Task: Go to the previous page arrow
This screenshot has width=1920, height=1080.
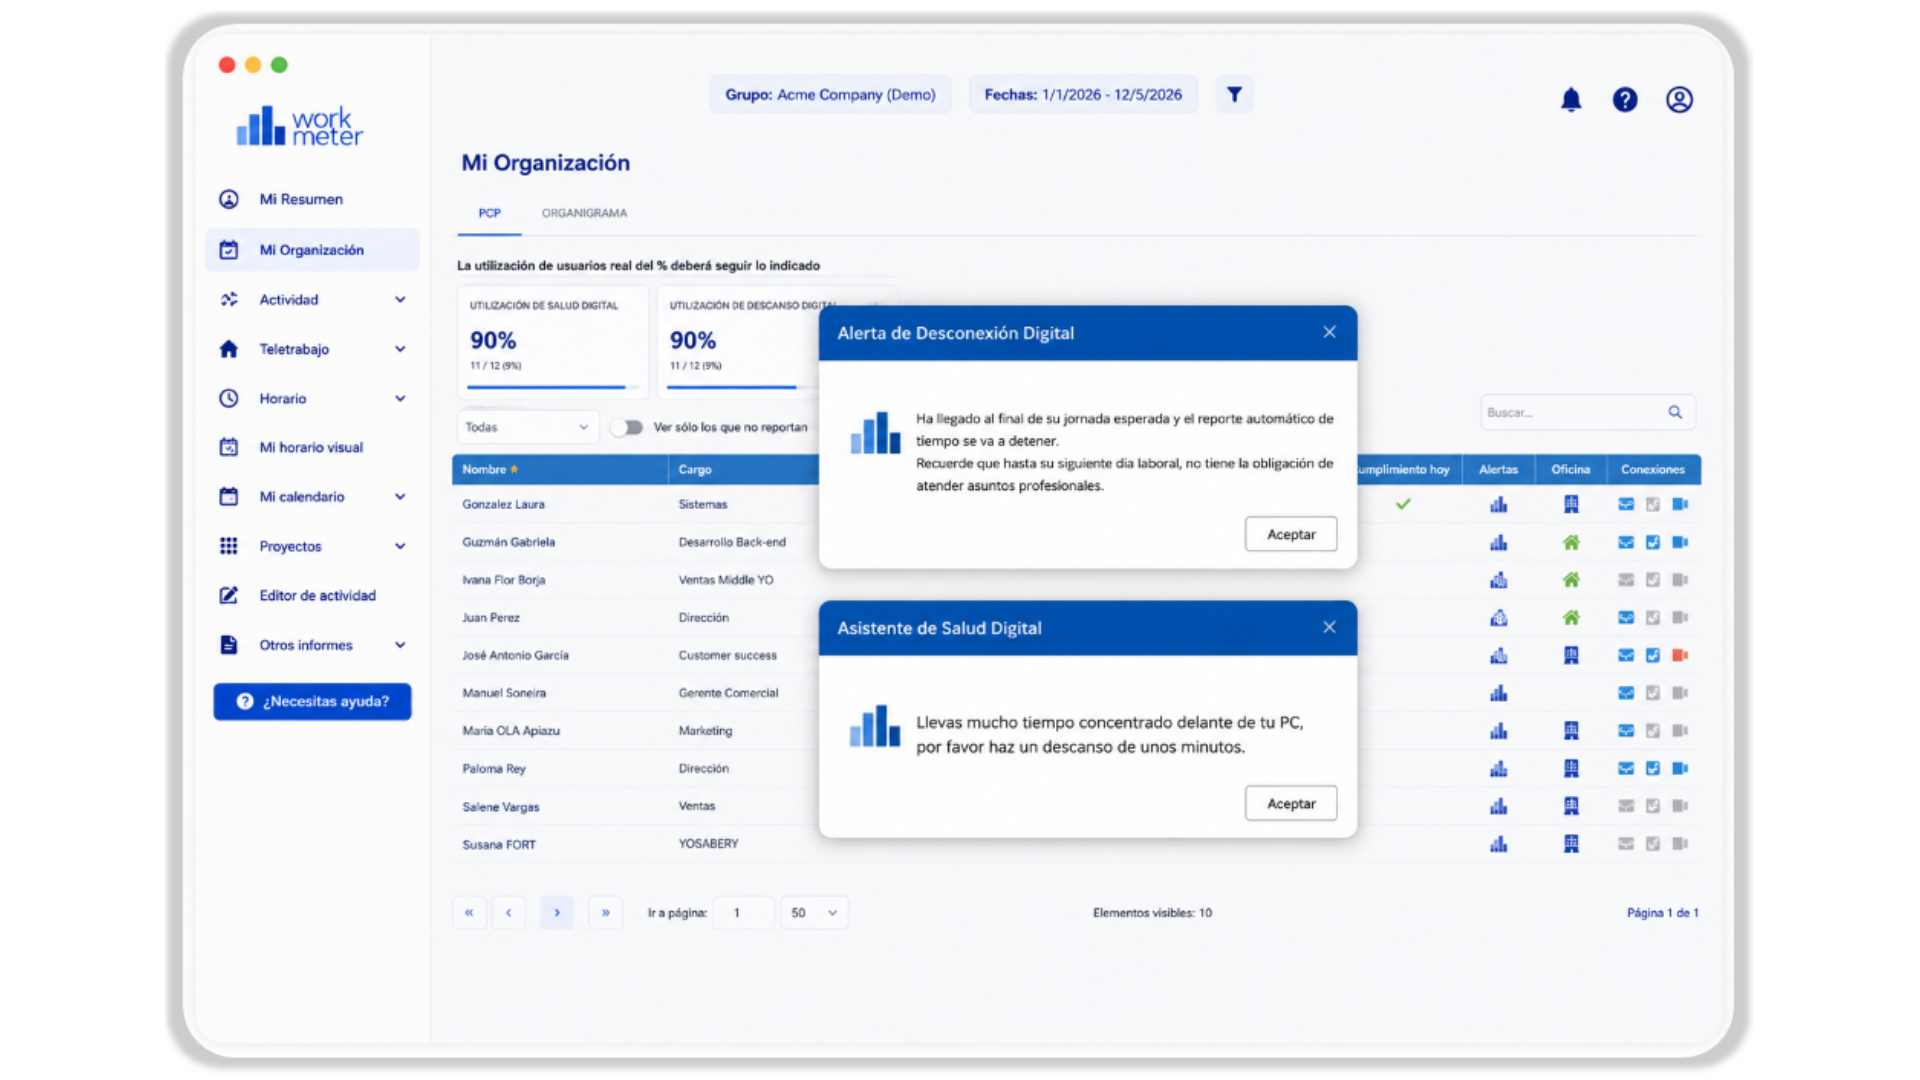Action: point(509,913)
